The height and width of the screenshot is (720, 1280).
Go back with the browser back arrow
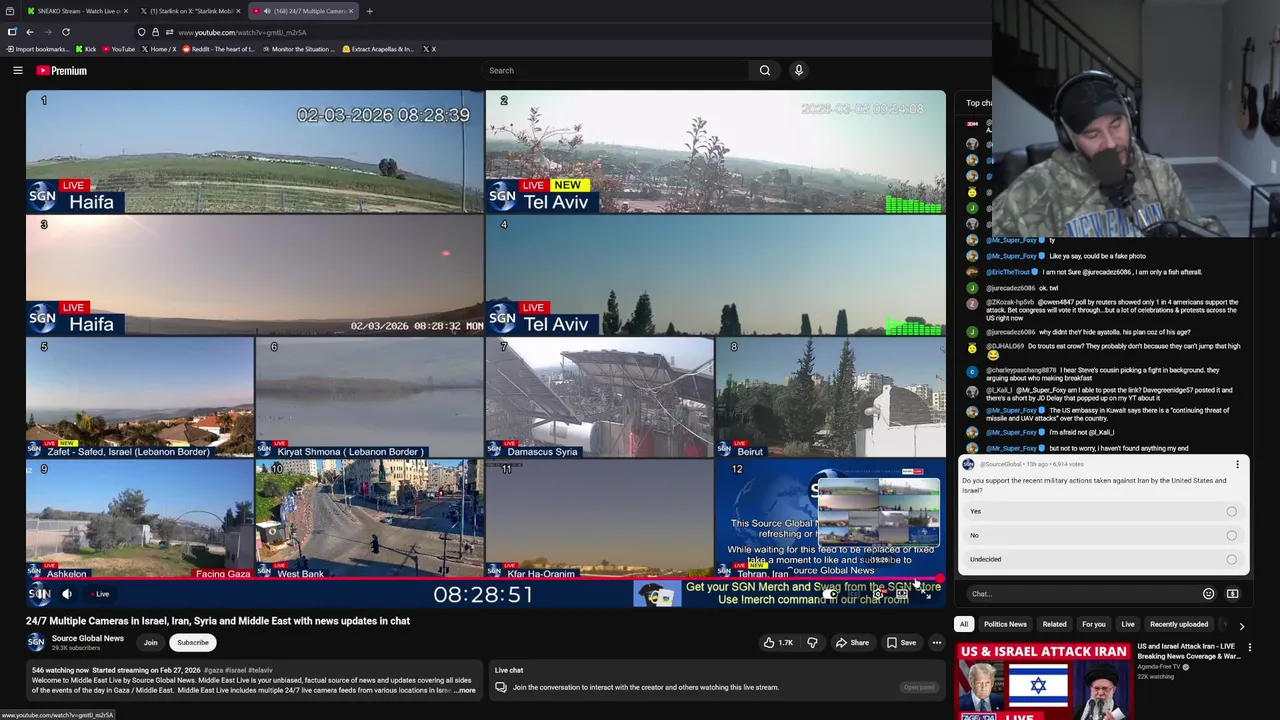(x=30, y=32)
